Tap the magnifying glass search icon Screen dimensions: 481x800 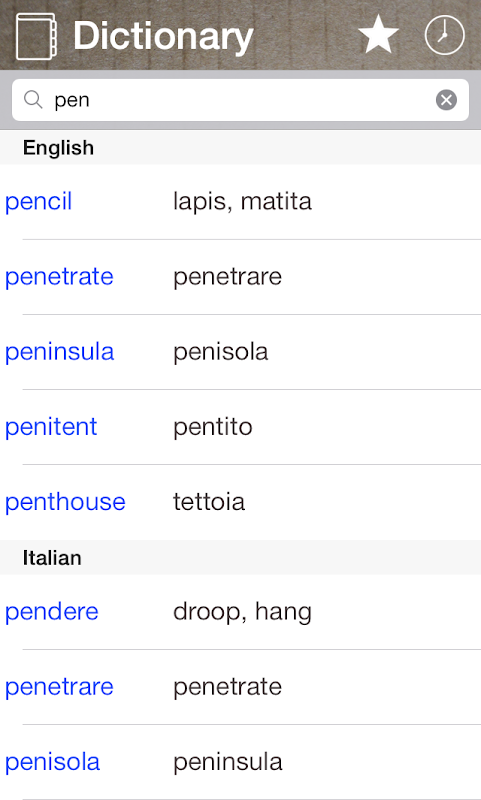point(33,99)
